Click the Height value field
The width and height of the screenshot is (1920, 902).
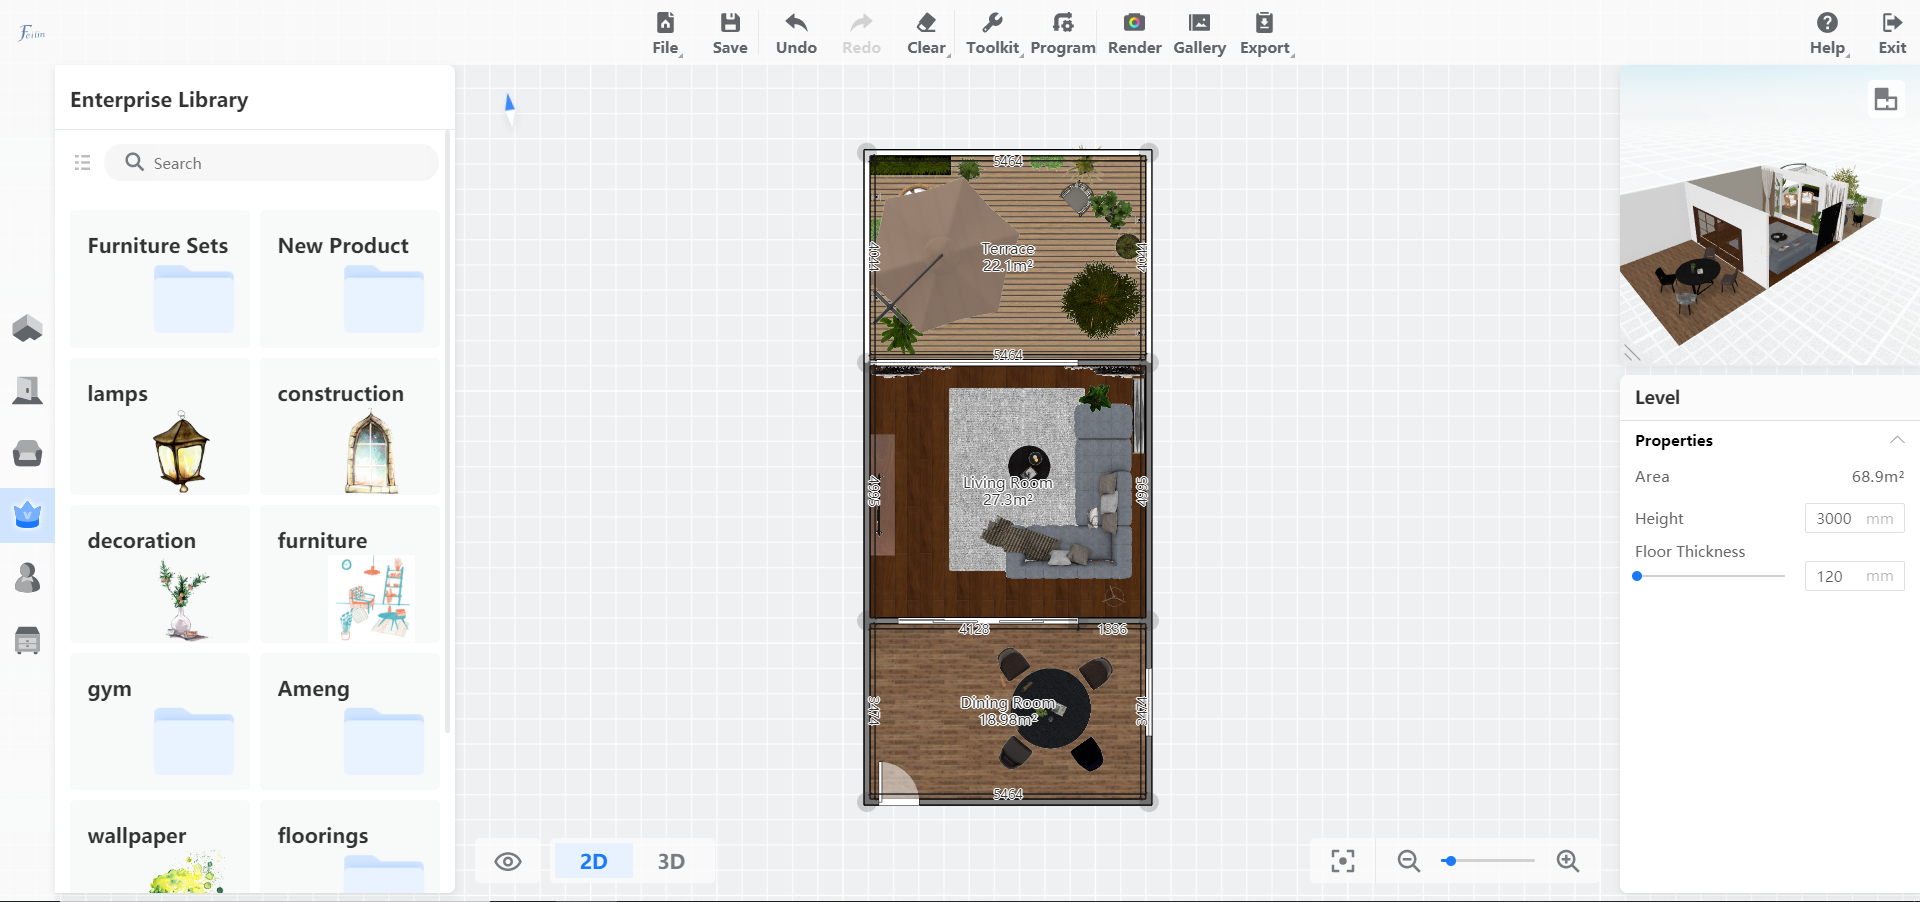click(x=1854, y=518)
